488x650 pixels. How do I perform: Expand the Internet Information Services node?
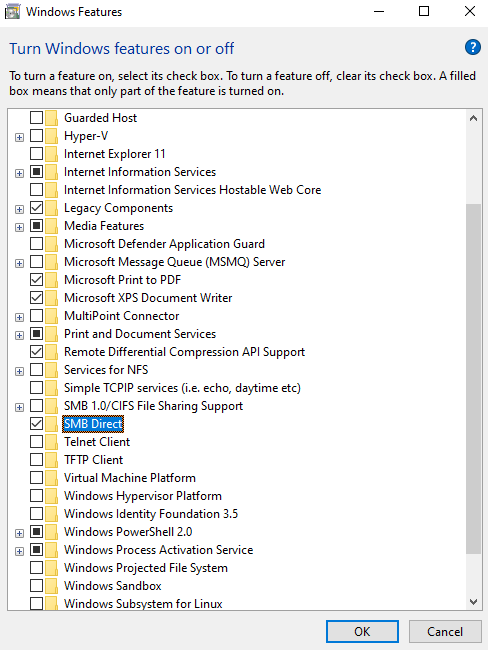[19, 173]
